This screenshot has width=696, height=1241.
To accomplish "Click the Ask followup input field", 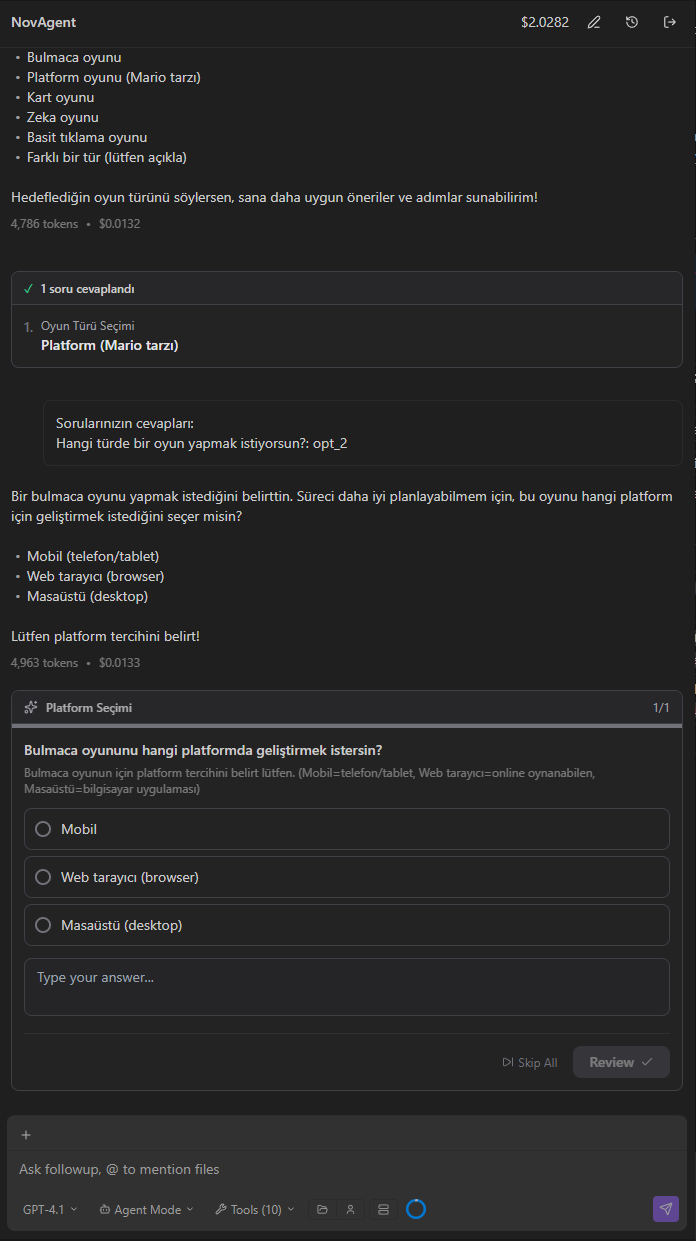I will 347,1169.
